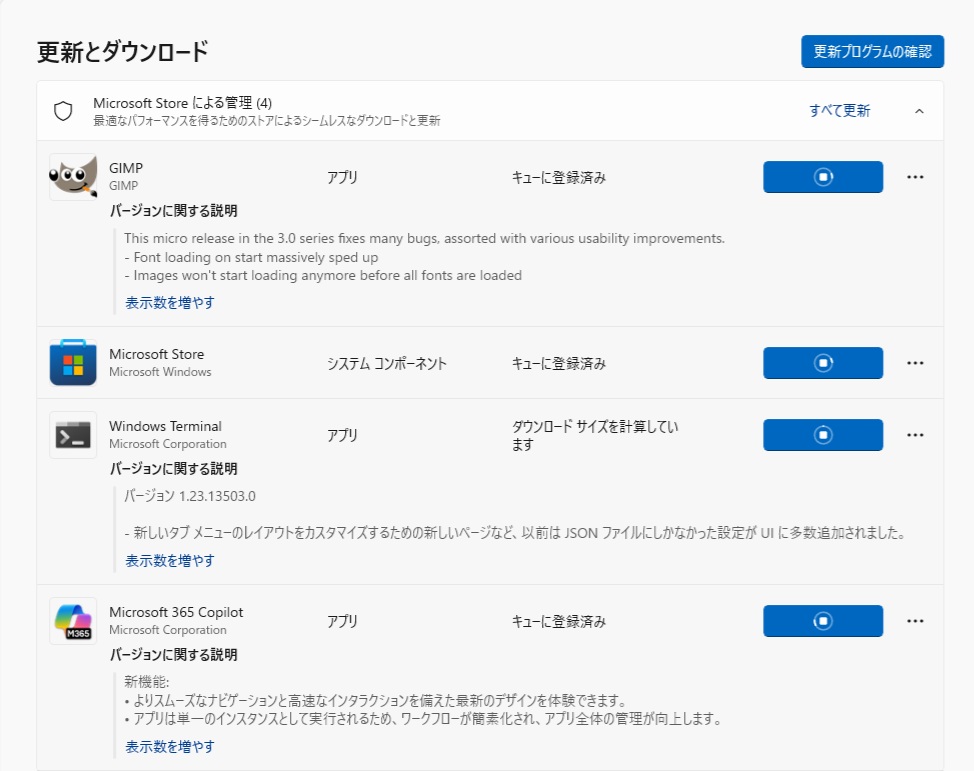Click the Microsoft 365 Copilot app title

point(176,612)
